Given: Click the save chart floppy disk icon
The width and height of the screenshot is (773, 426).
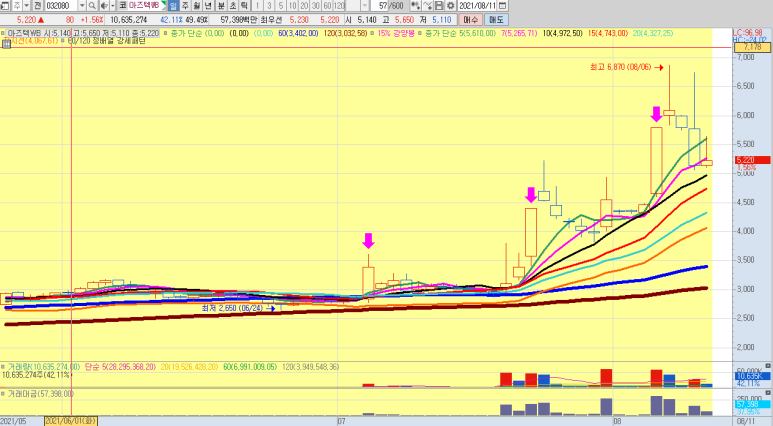Looking at the screenshot, I should click(x=439, y=6).
